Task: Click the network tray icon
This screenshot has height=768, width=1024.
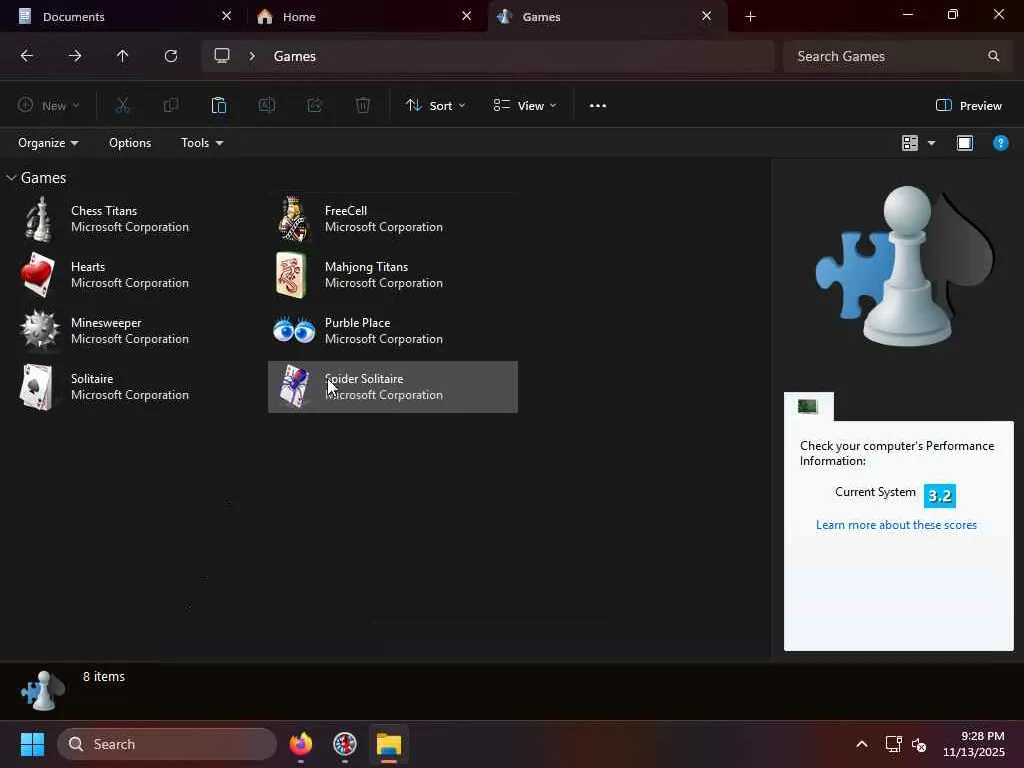Action: click(893, 744)
